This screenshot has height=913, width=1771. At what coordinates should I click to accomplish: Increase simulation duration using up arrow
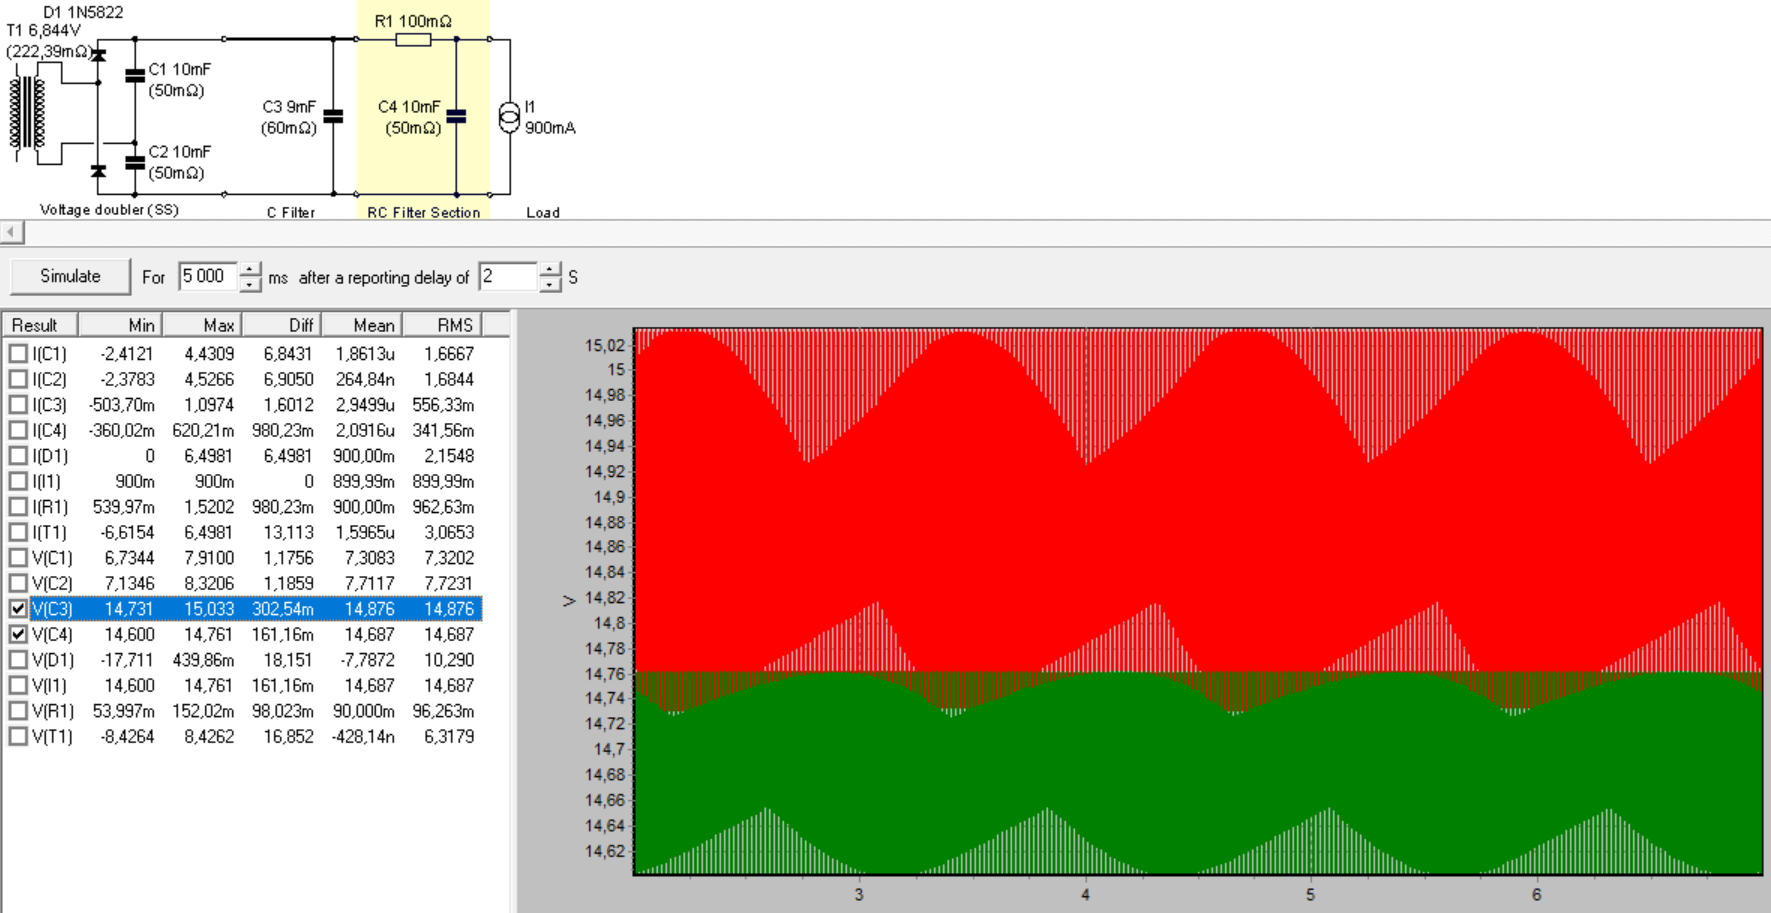250,269
